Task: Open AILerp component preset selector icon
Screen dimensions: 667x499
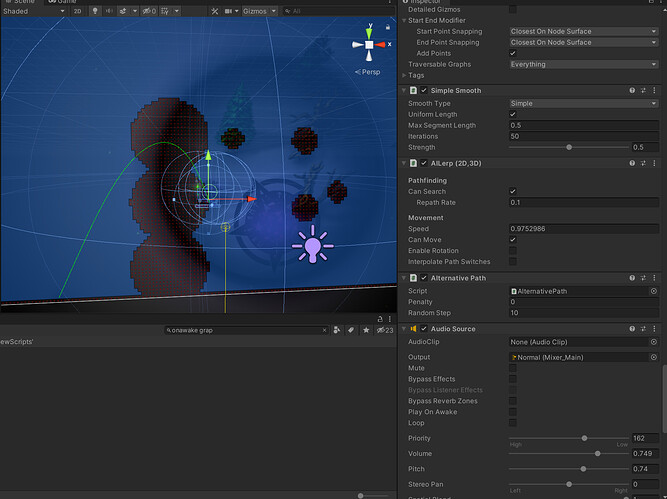Action: coord(643,163)
